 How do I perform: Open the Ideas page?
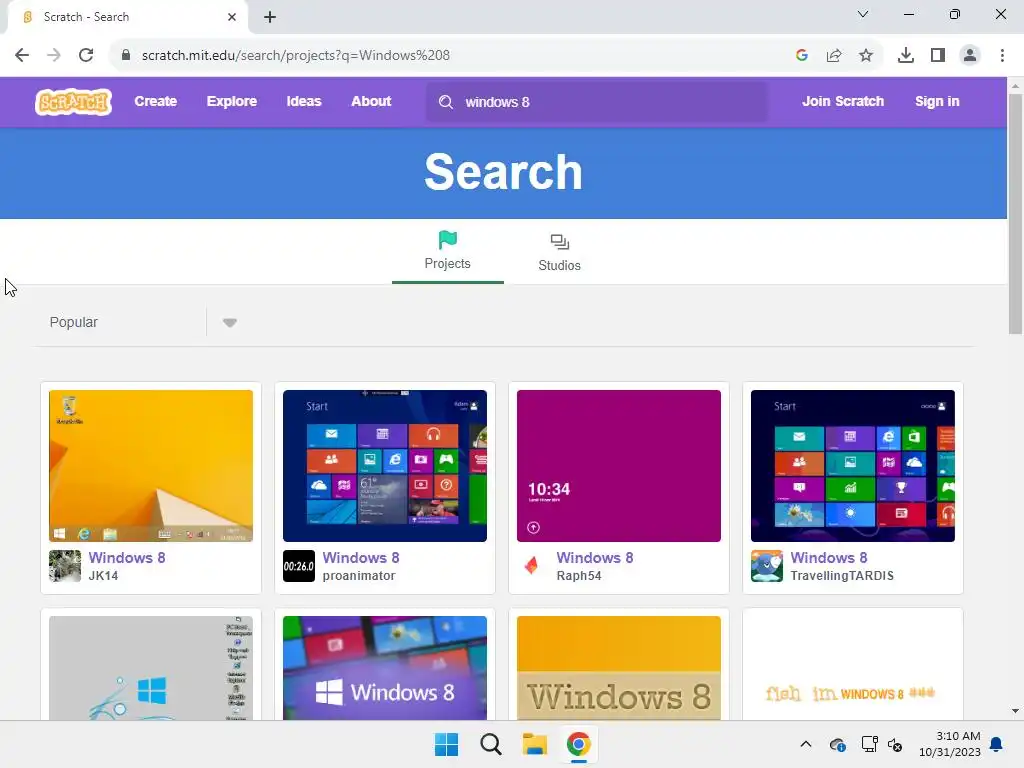point(304,101)
